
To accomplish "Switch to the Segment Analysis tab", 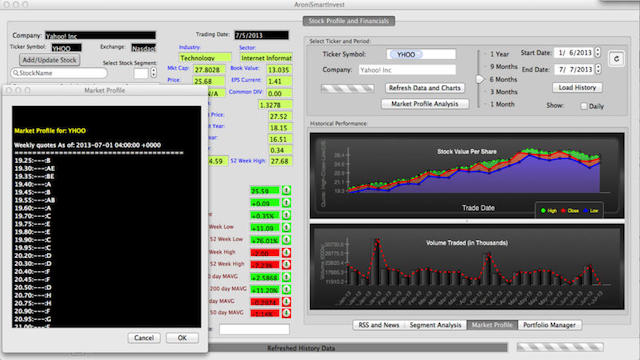I will [x=435, y=325].
